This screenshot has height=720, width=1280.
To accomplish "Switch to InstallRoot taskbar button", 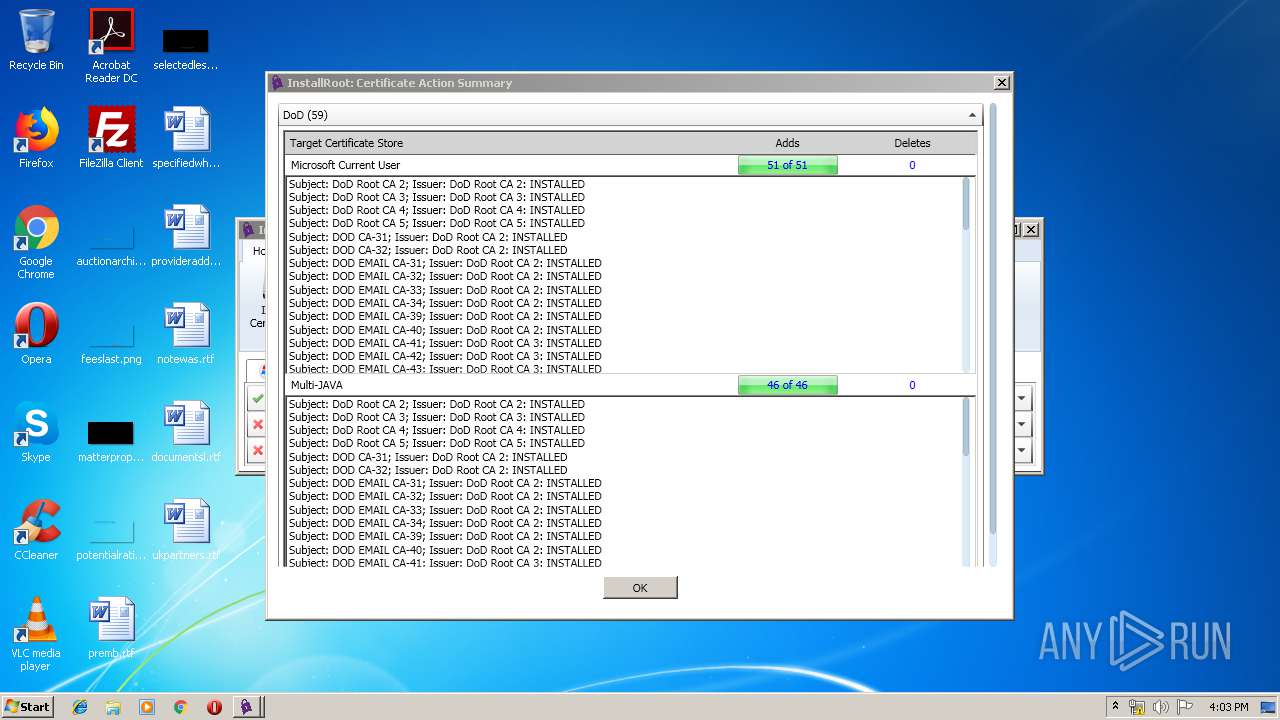I will click(x=248, y=707).
